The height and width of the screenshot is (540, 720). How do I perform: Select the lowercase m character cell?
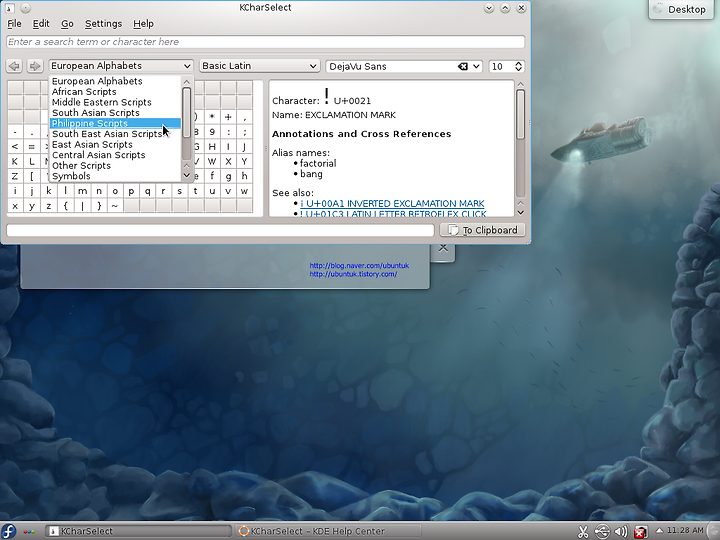coord(82,191)
